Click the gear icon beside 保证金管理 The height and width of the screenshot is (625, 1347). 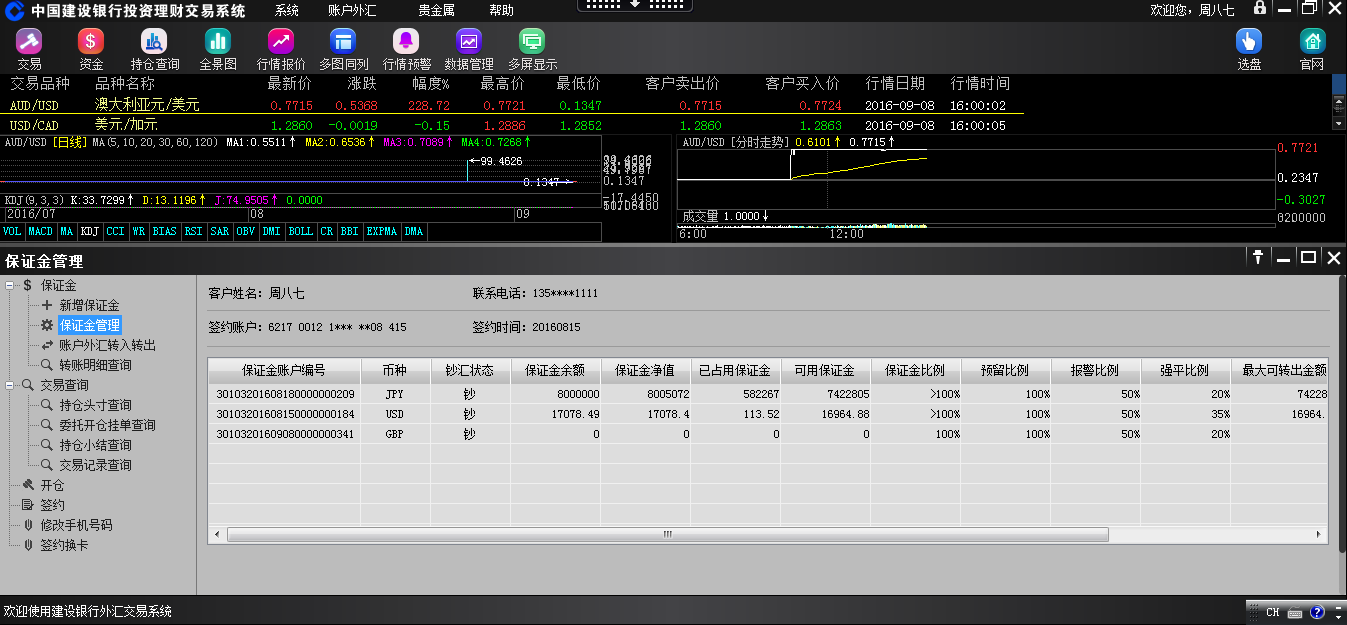[47, 325]
